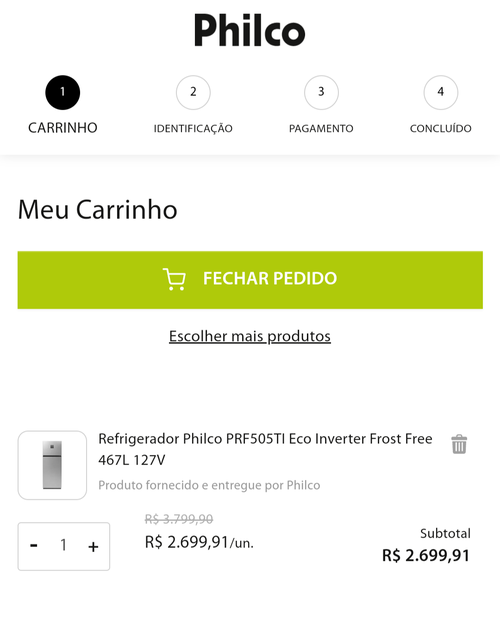Increase quantity with the plus button
The width and height of the screenshot is (500, 633).
pyautogui.click(x=93, y=547)
